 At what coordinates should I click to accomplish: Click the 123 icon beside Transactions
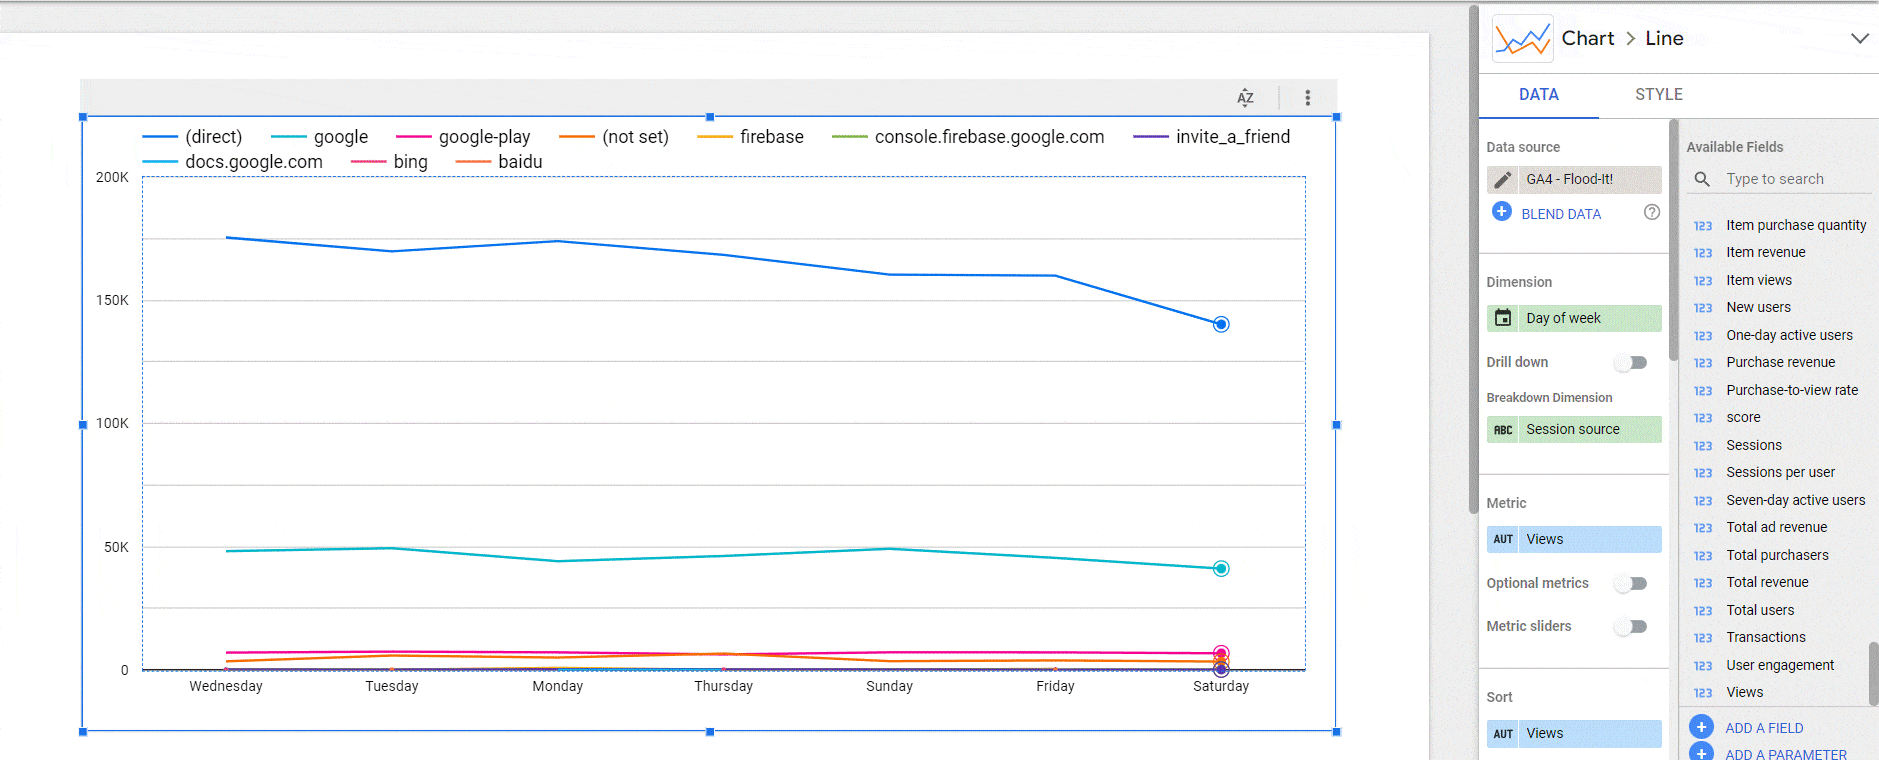click(1703, 638)
